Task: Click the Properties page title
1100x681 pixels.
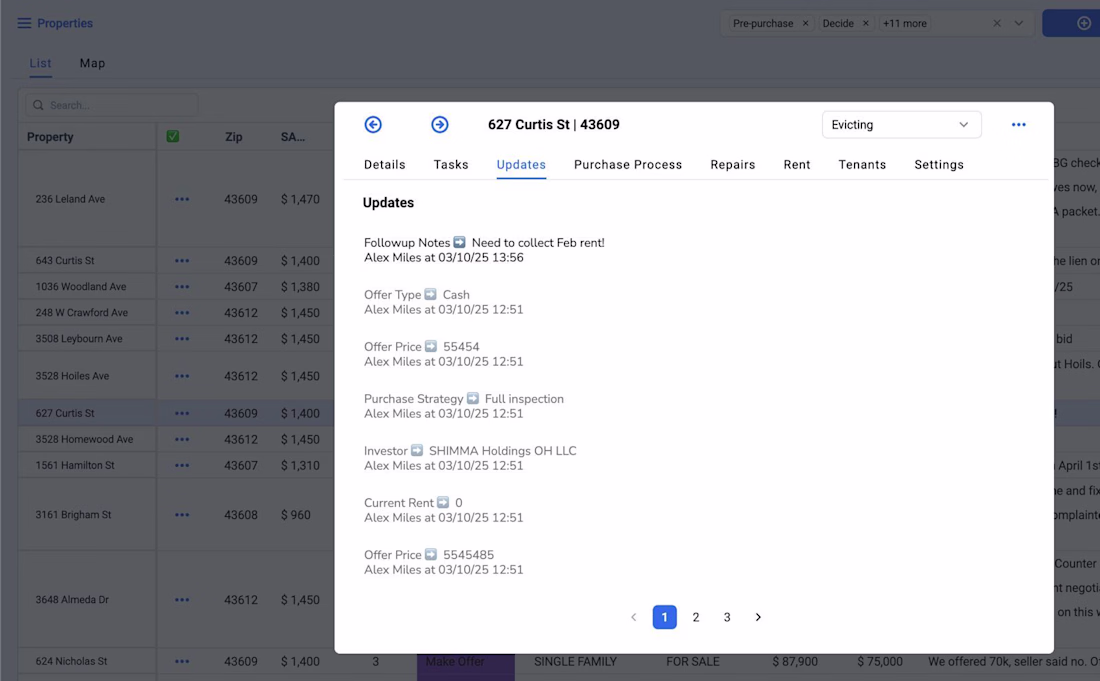Action: (65, 23)
